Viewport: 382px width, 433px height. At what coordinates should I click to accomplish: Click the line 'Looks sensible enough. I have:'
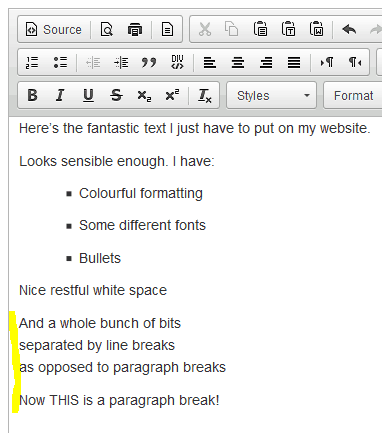coord(117,161)
